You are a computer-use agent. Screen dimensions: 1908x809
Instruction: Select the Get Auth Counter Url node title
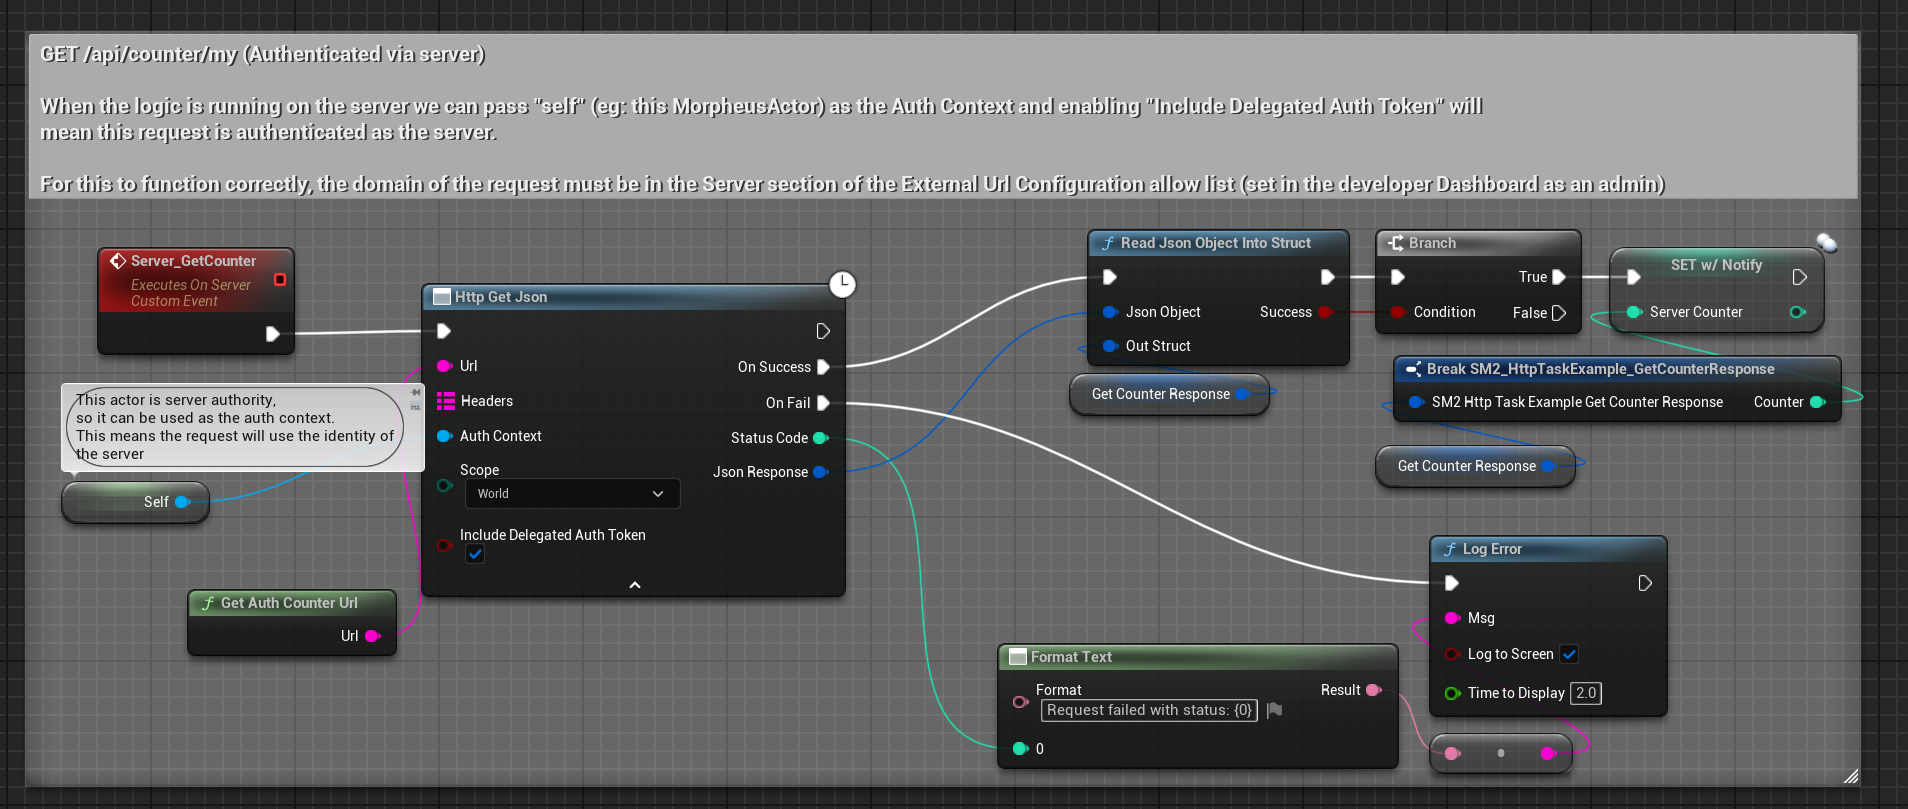(x=289, y=603)
